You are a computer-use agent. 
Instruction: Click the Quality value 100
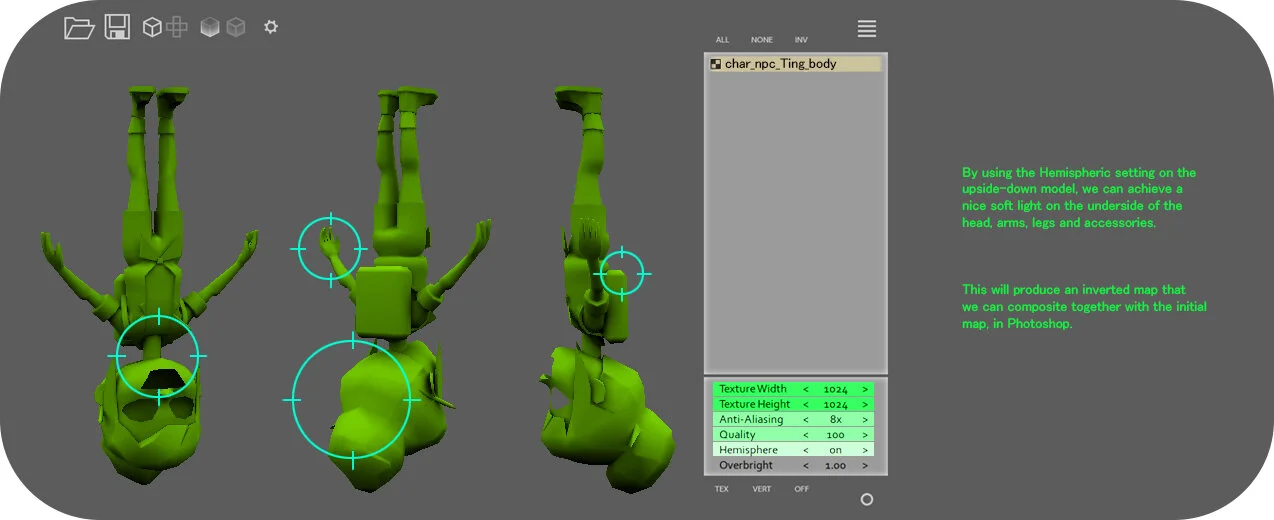click(x=836, y=435)
